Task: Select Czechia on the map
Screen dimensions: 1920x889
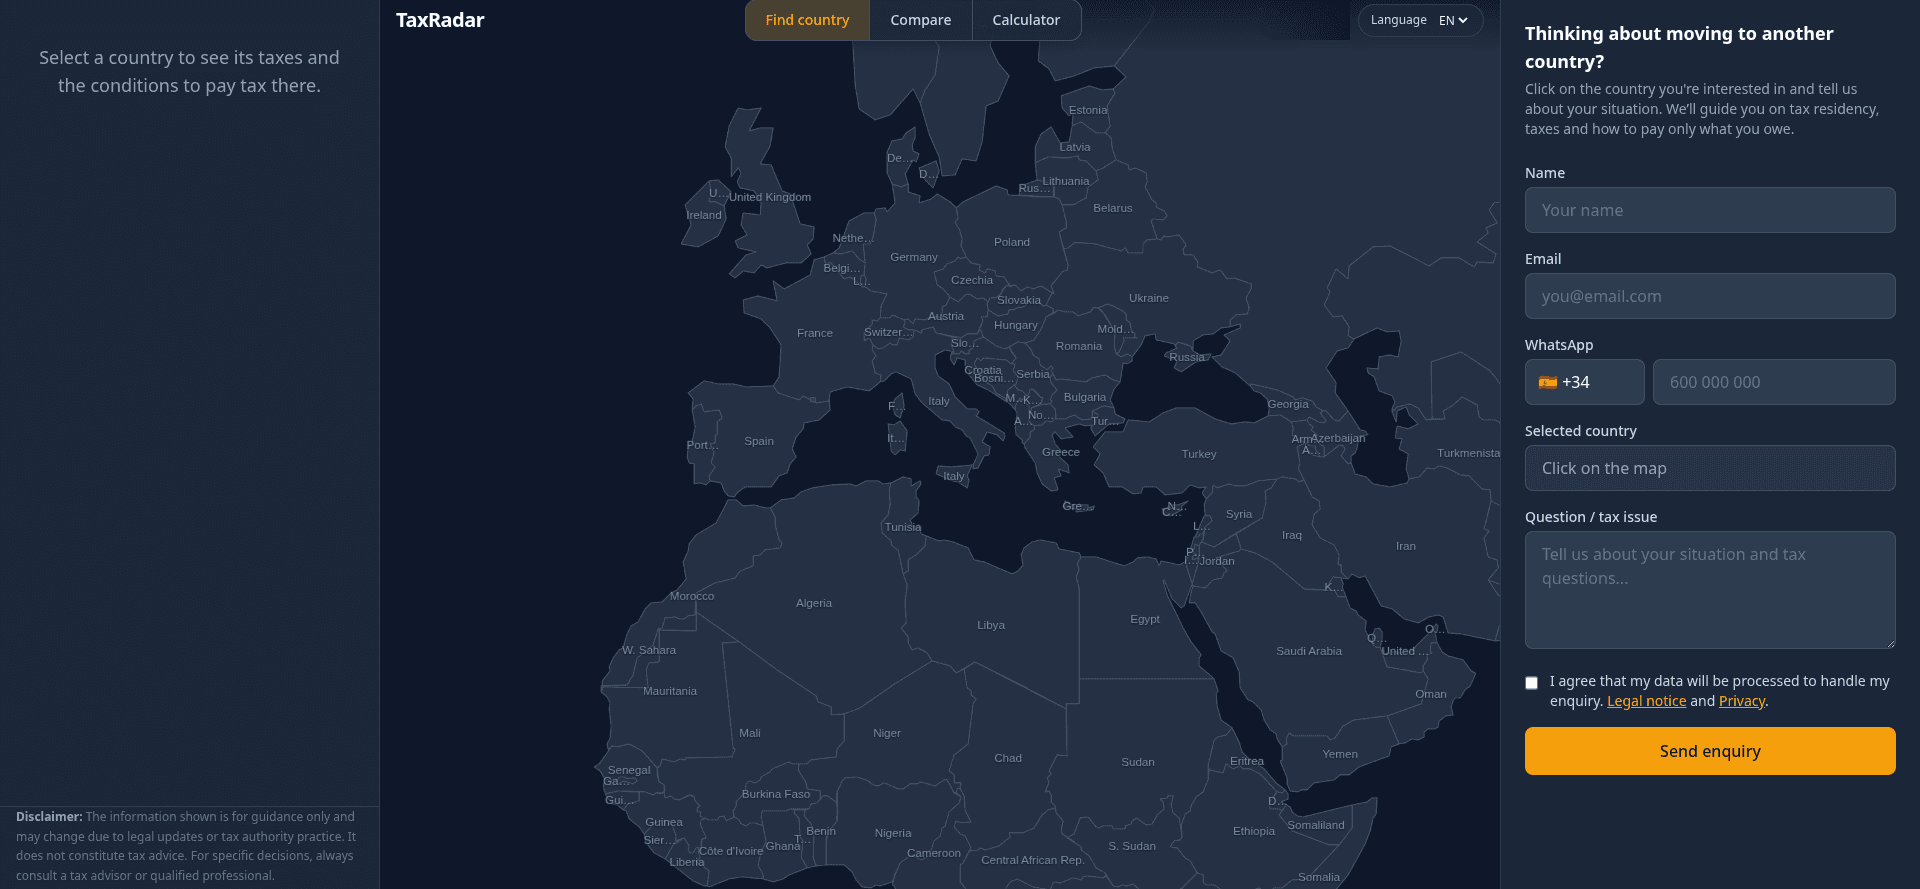Action: pos(972,280)
